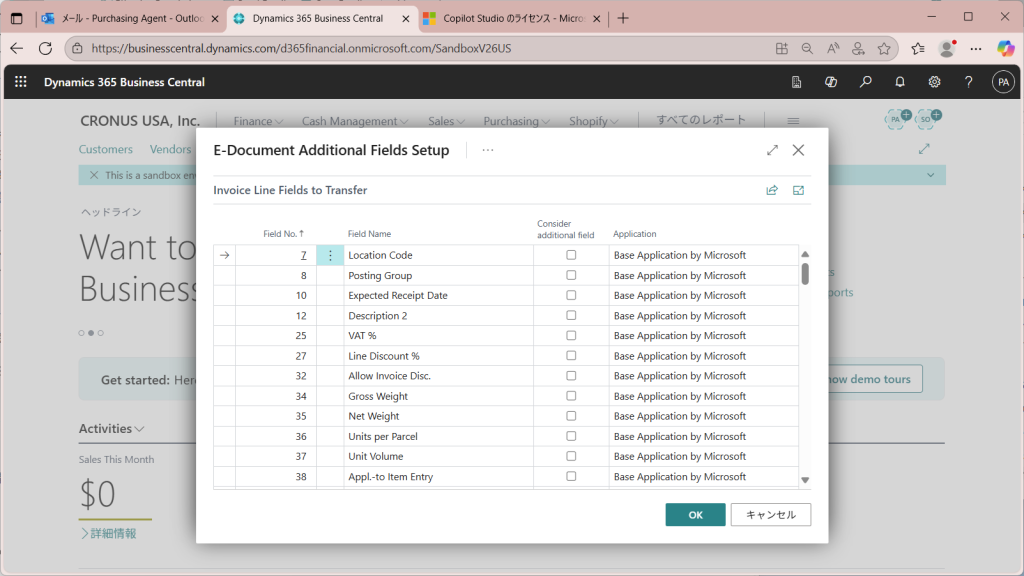Click the scroll down arrow in field list
Viewport: 1024px width, 576px height.
pyautogui.click(x=805, y=480)
